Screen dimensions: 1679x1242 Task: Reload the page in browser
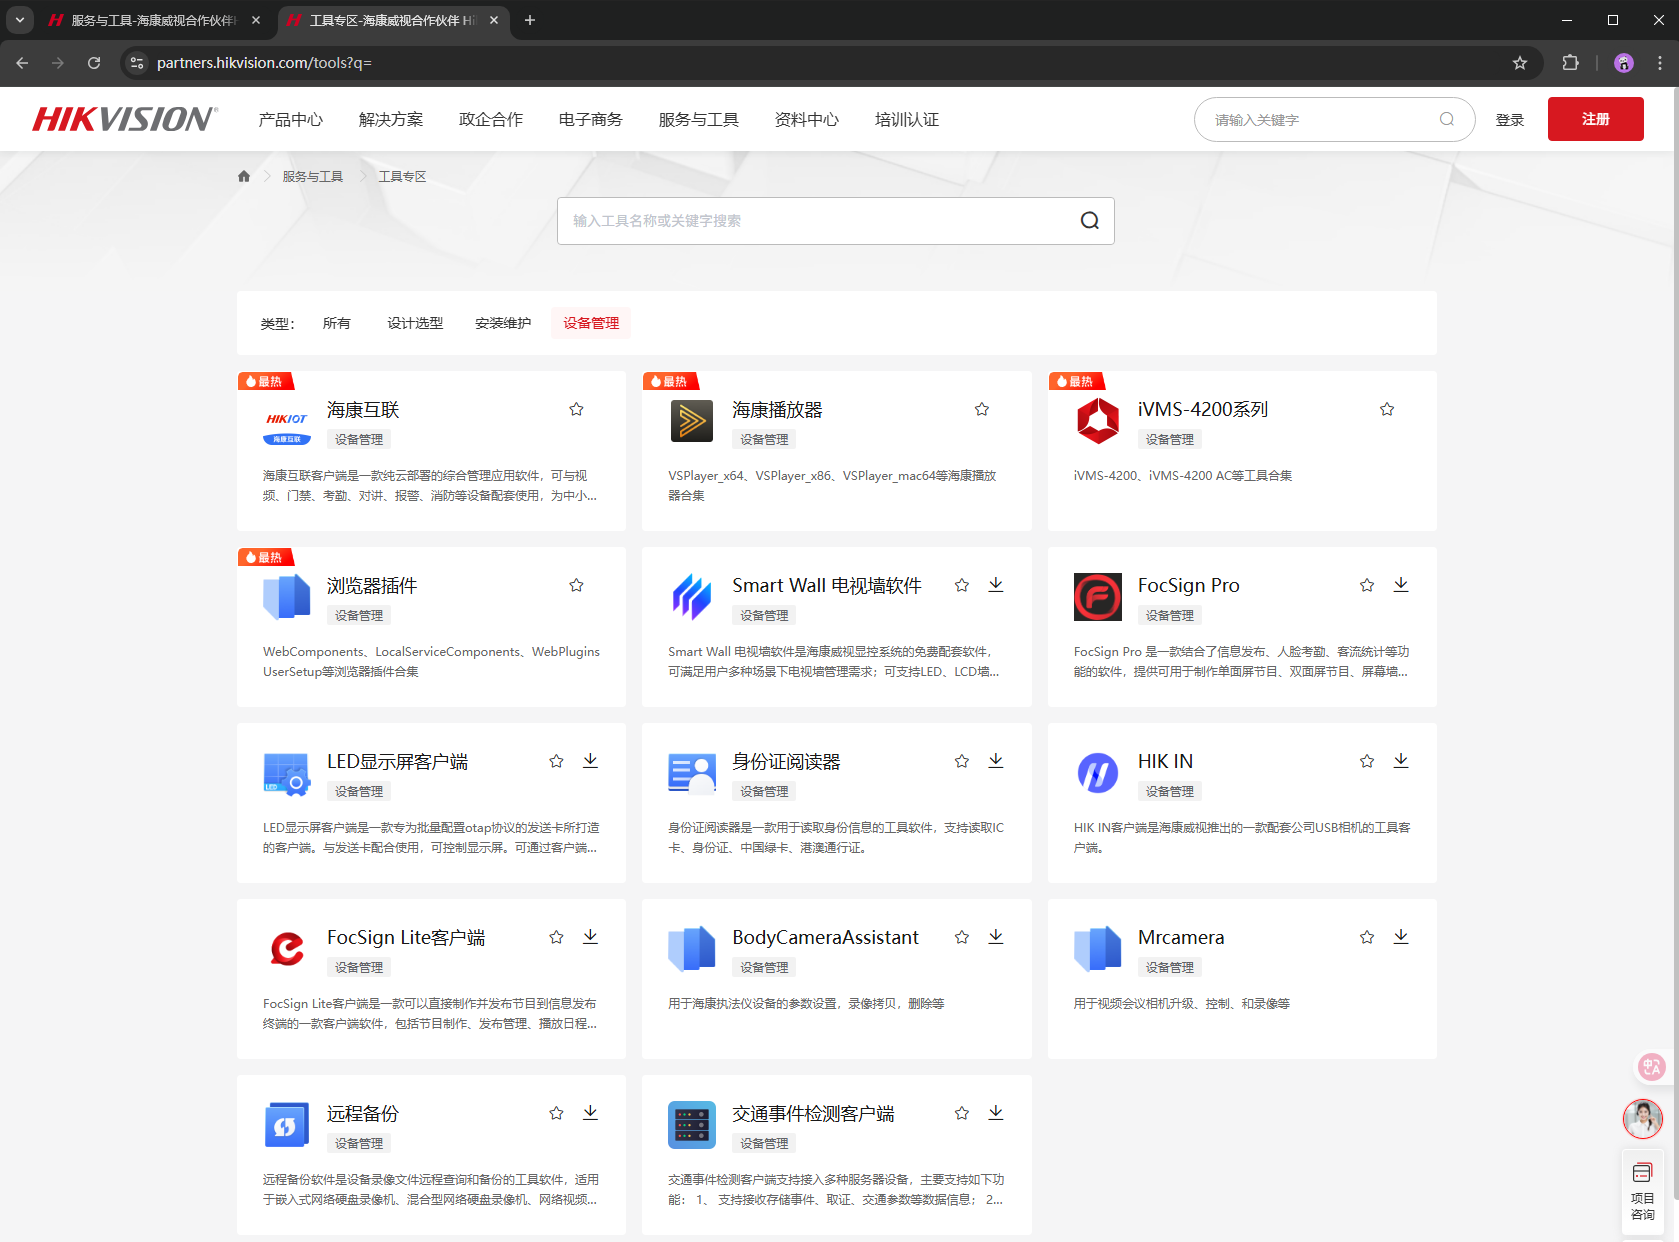tap(94, 63)
